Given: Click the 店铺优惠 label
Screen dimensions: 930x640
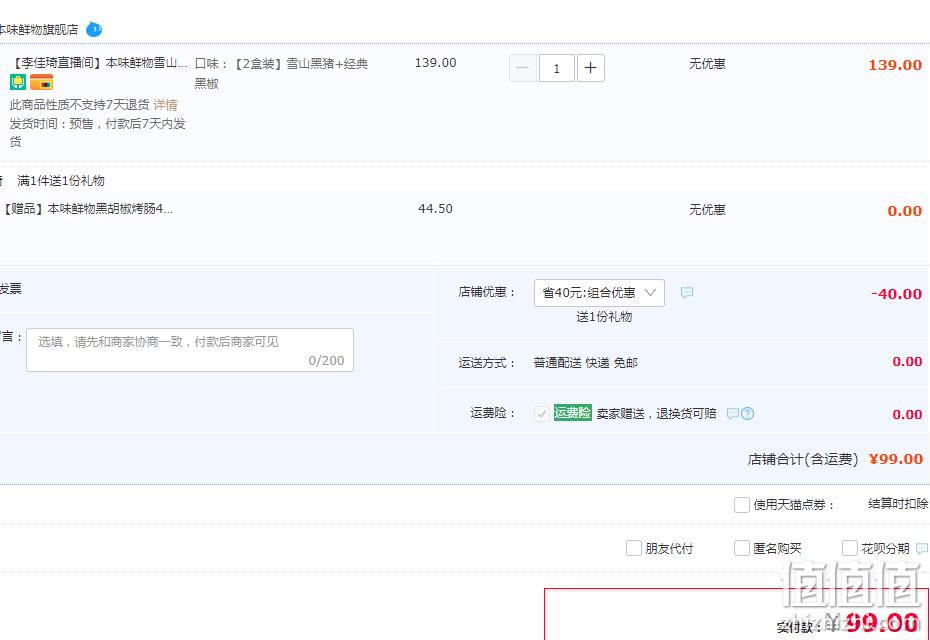Looking at the screenshot, I should [x=487, y=292].
